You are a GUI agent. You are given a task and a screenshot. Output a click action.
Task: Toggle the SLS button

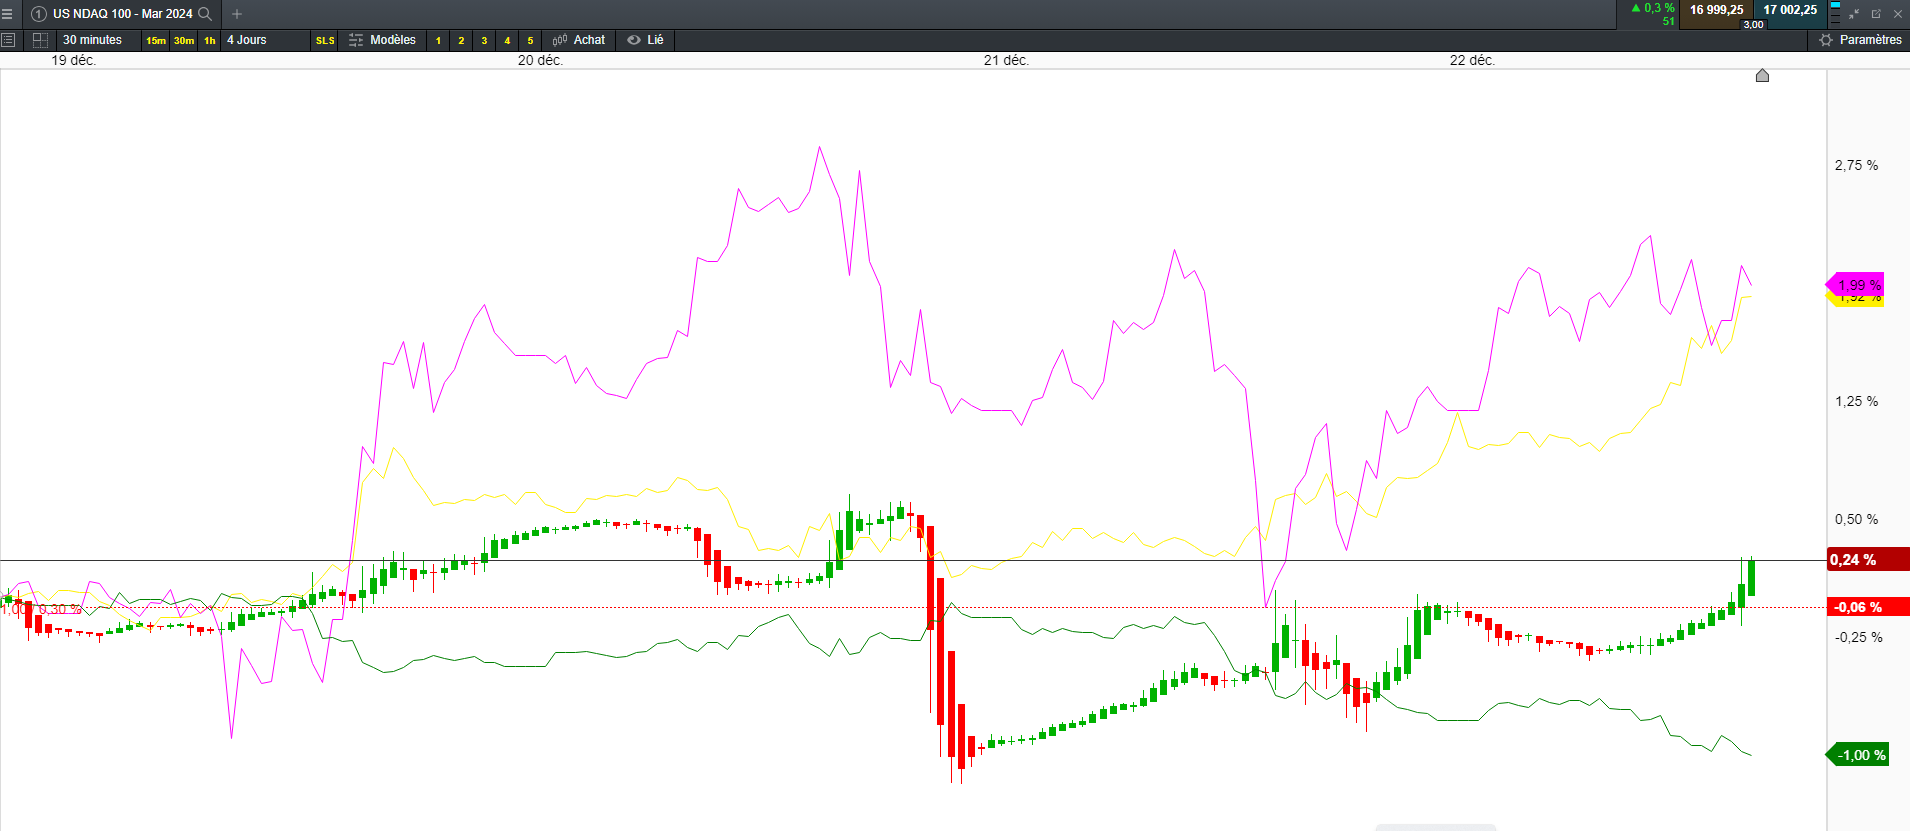point(325,40)
